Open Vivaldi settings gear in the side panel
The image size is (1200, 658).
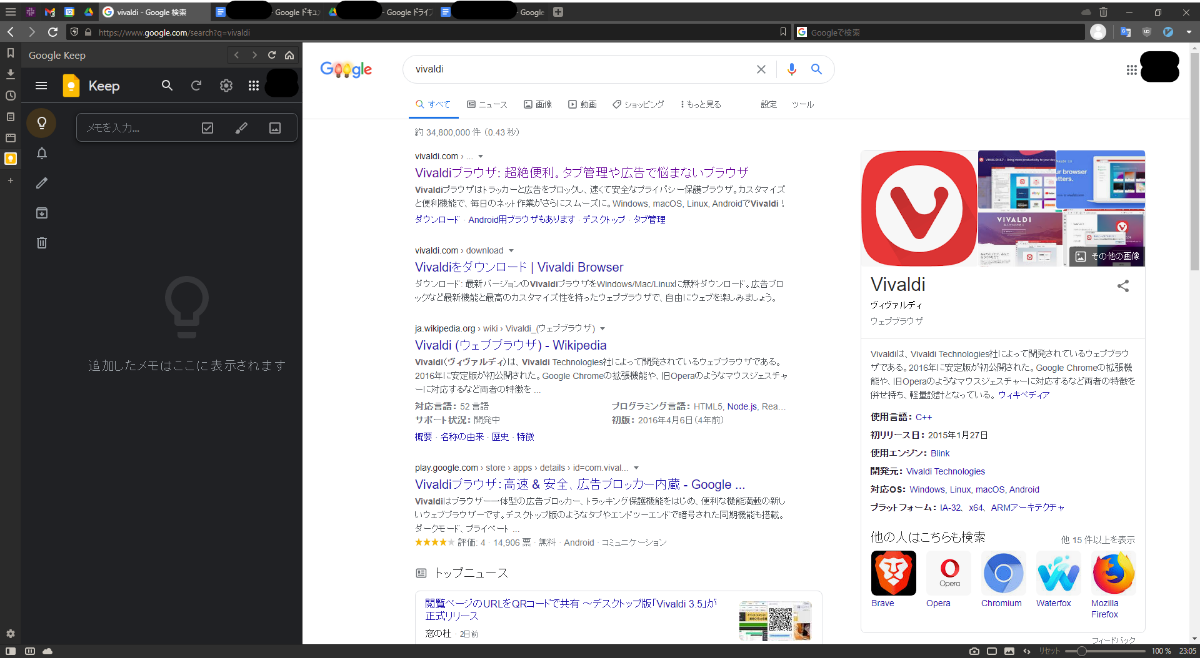point(10,633)
